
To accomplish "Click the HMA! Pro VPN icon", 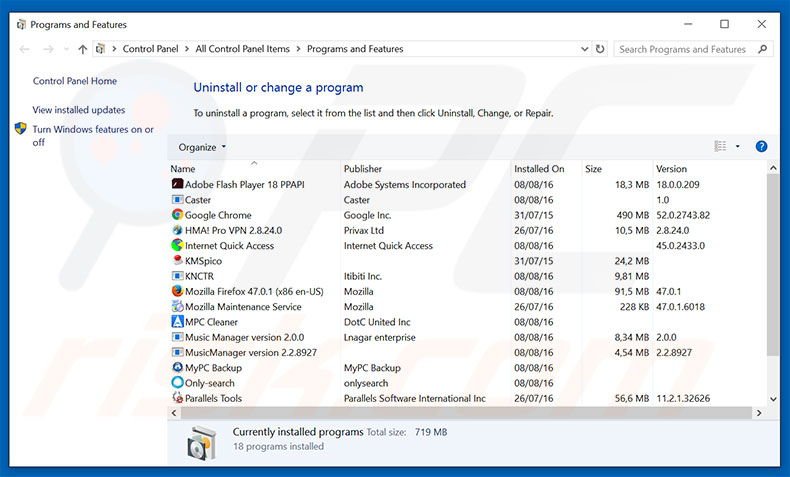I will (x=177, y=230).
